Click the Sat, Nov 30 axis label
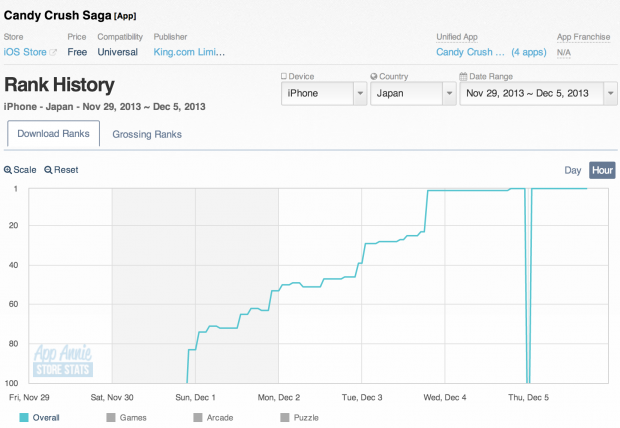 pyautogui.click(x=112, y=398)
